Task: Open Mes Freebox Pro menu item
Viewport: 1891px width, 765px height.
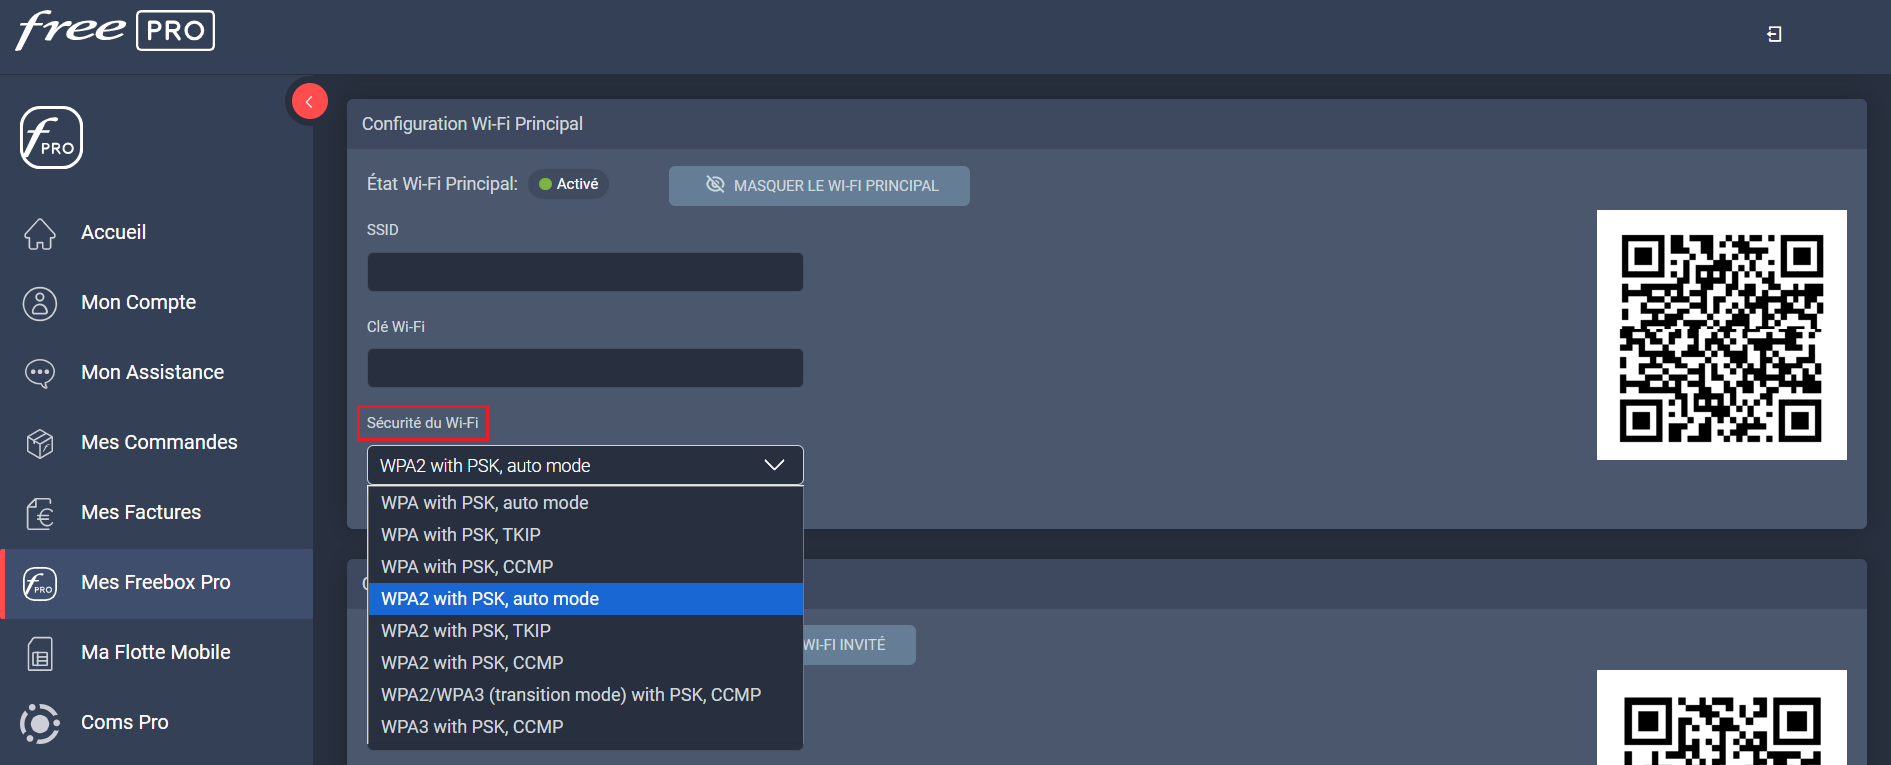Action: click(156, 583)
